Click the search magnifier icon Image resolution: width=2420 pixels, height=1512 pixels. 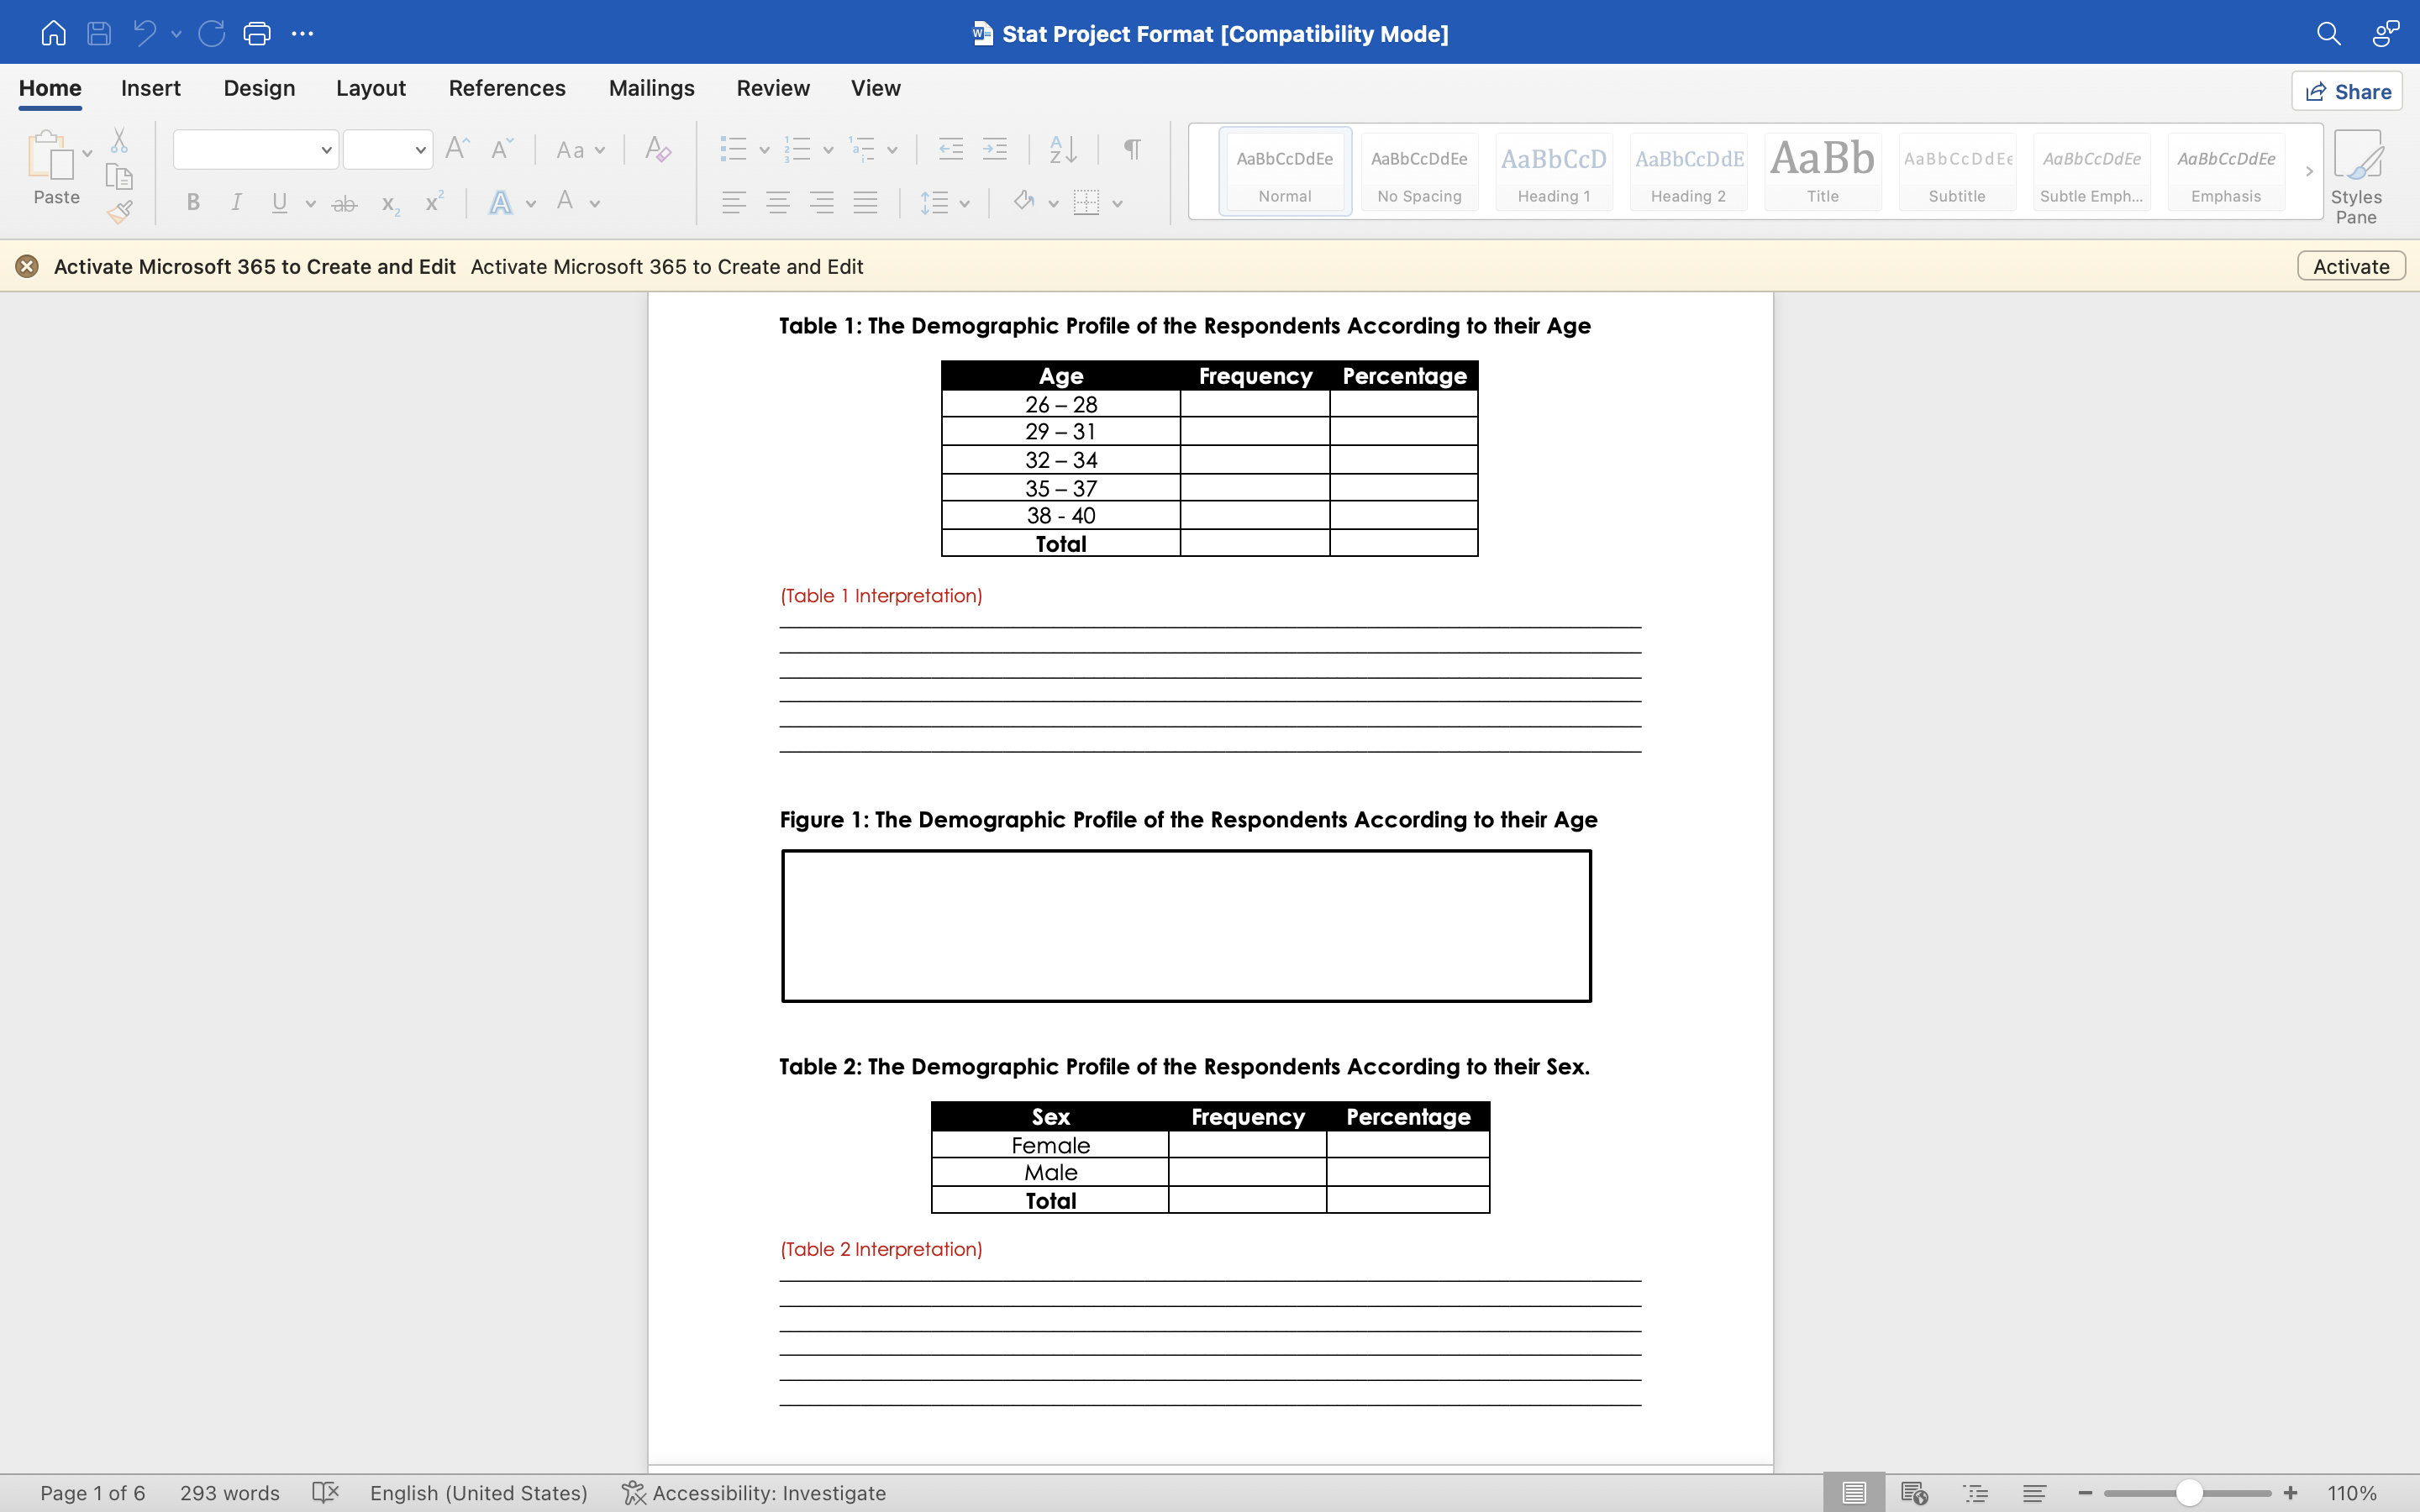pyautogui.click(x=2328, y=34)
